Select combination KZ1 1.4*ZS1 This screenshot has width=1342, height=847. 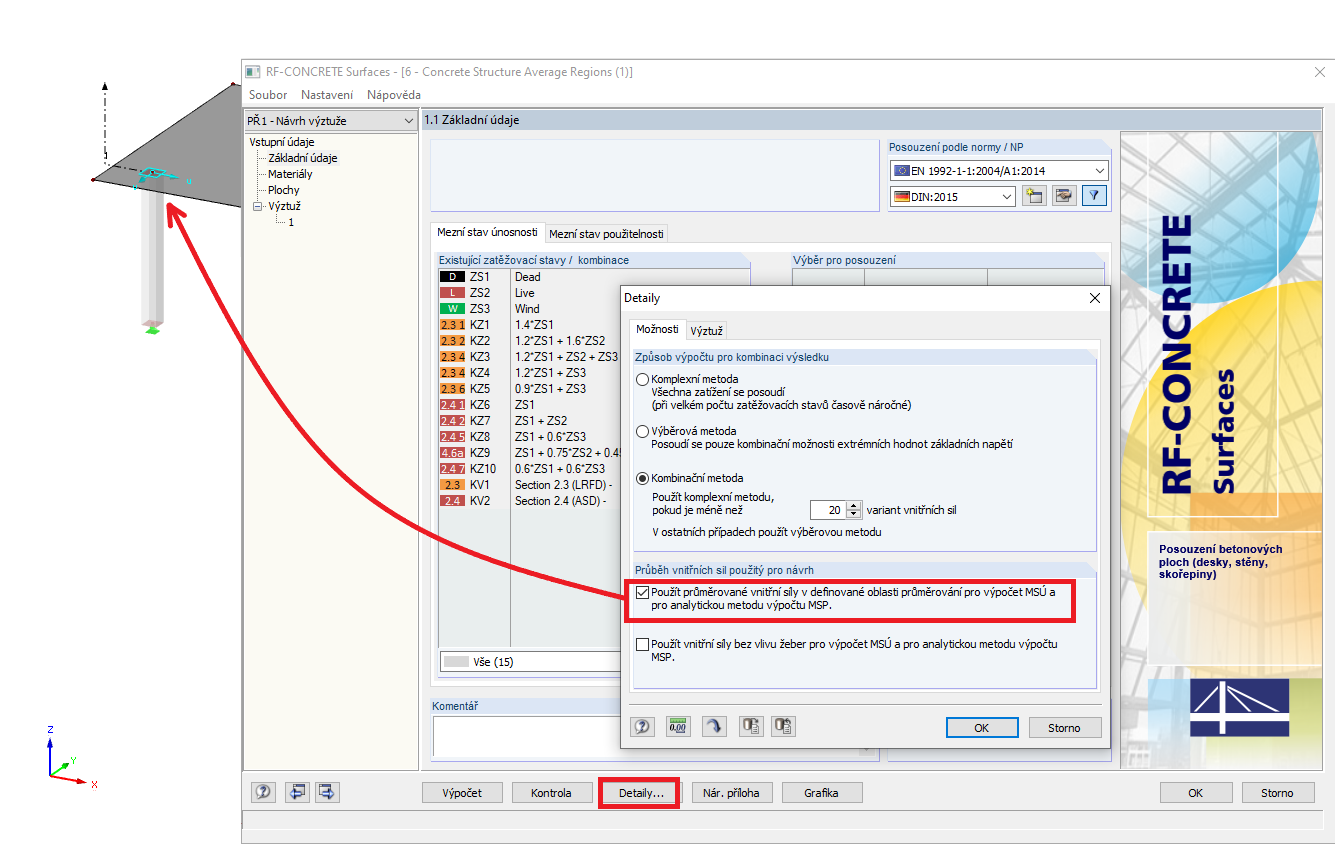(530, 325)
